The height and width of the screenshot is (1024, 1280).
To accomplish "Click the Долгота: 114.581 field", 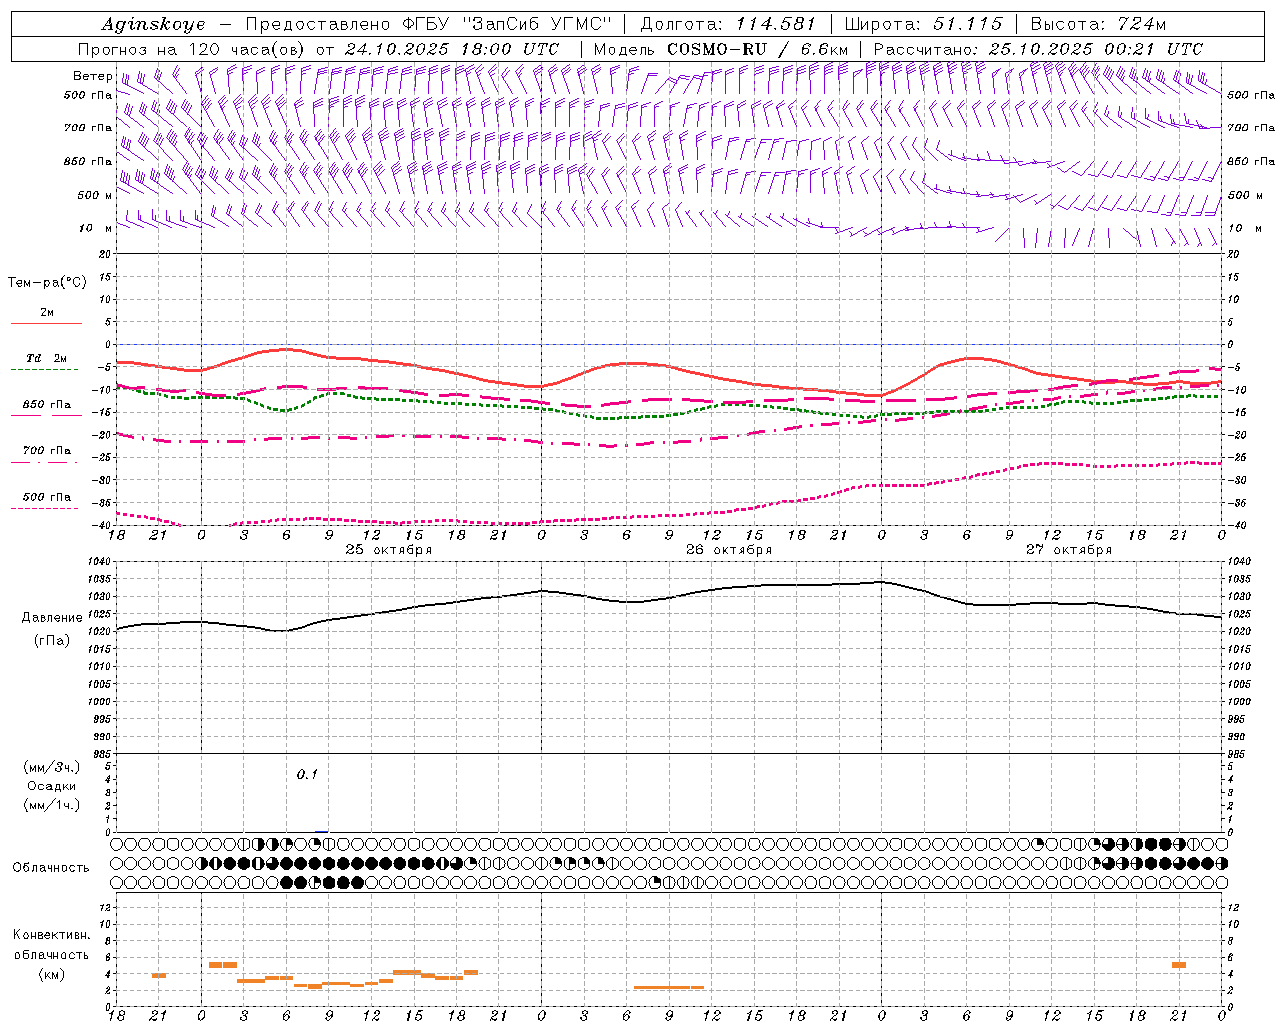I will point(728,24).
